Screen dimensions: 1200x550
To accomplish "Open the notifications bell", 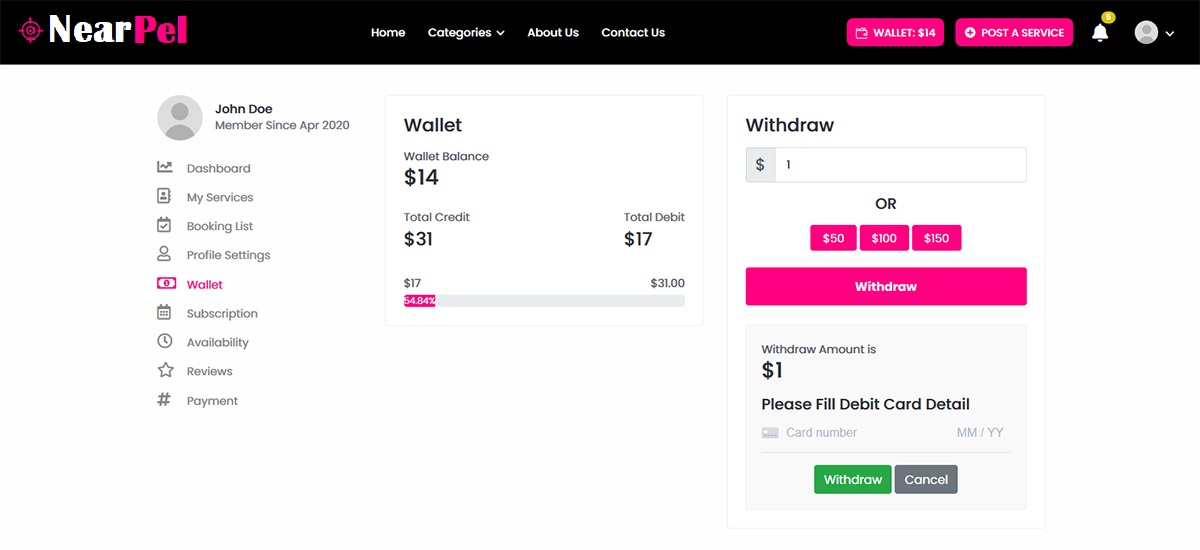I will coord(1100,33).
